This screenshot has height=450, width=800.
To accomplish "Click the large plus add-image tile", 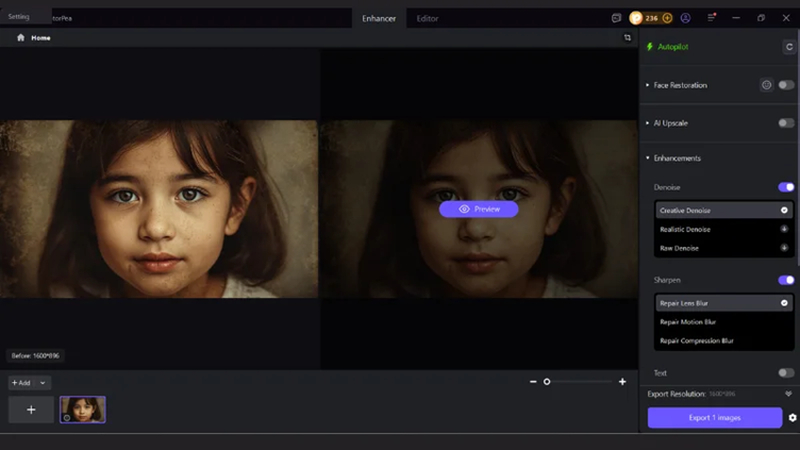I will point(31,410).
